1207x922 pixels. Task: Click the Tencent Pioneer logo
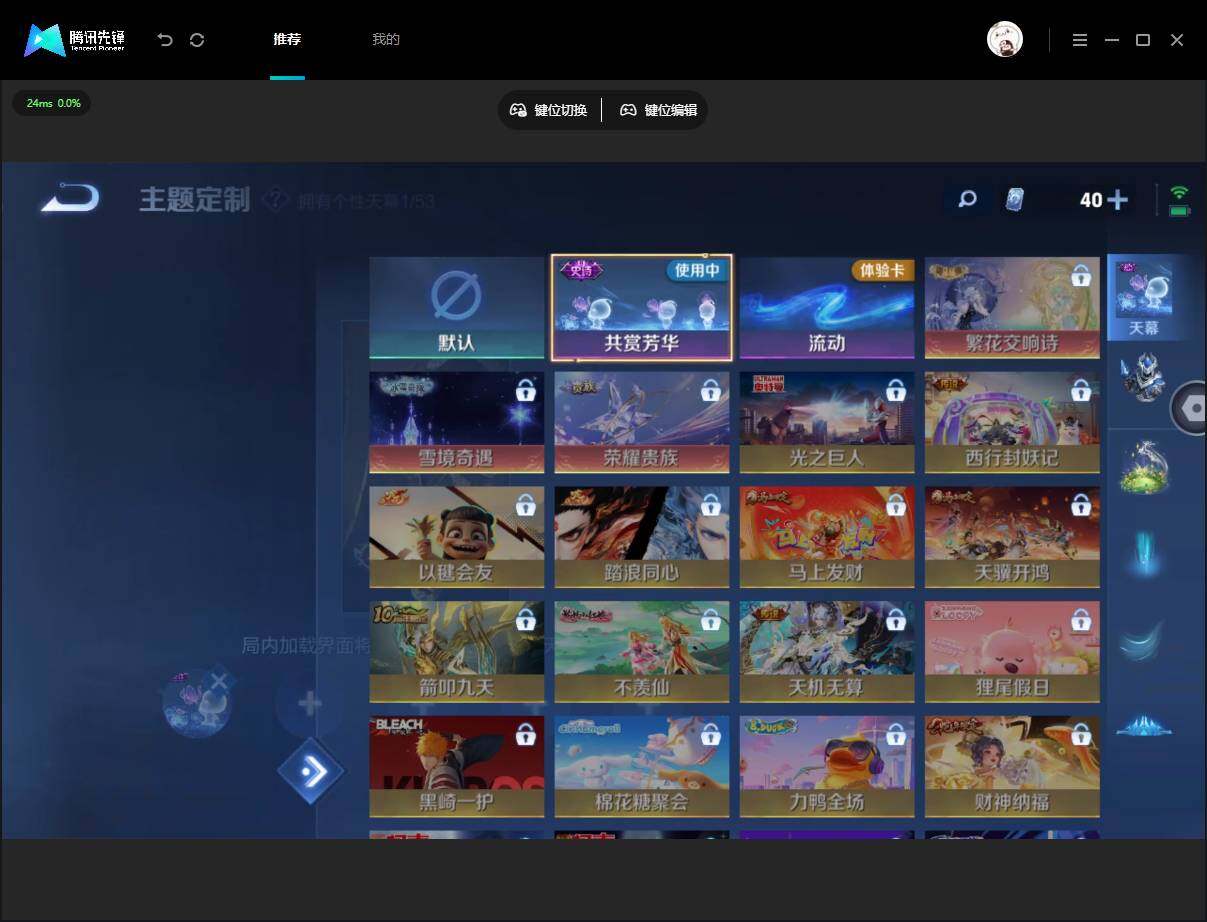pos(75,40)
